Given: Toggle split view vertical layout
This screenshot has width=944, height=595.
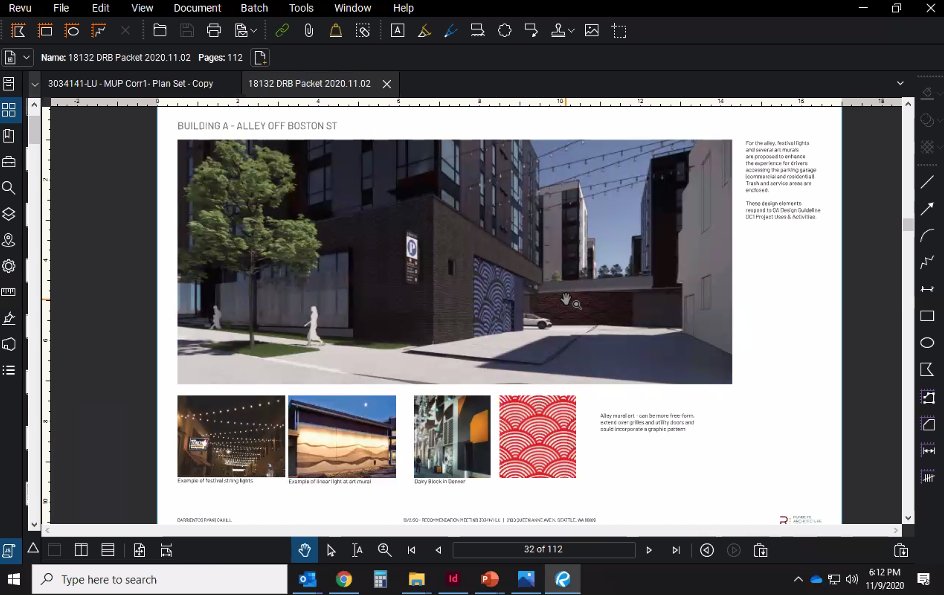Looking at the screenshot, I should 81,549.
